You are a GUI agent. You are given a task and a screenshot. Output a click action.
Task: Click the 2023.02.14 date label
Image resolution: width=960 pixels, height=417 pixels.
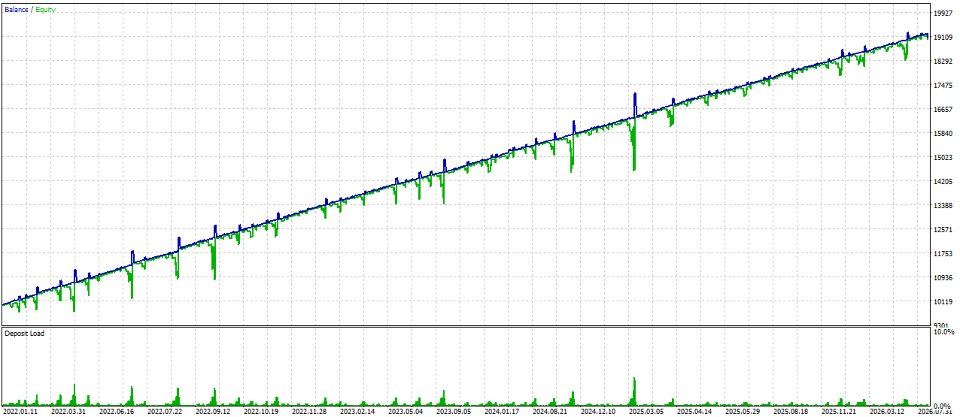tap(357, 411)
